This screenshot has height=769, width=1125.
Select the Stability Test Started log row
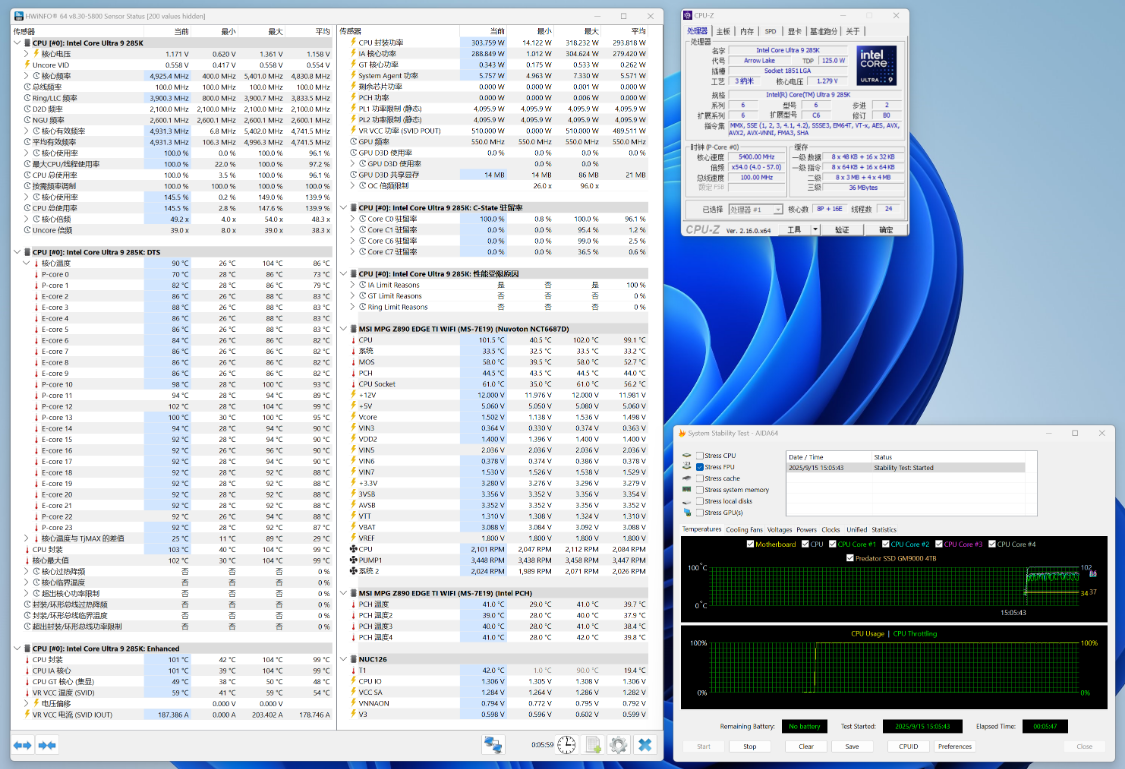[x=905, y=467]
